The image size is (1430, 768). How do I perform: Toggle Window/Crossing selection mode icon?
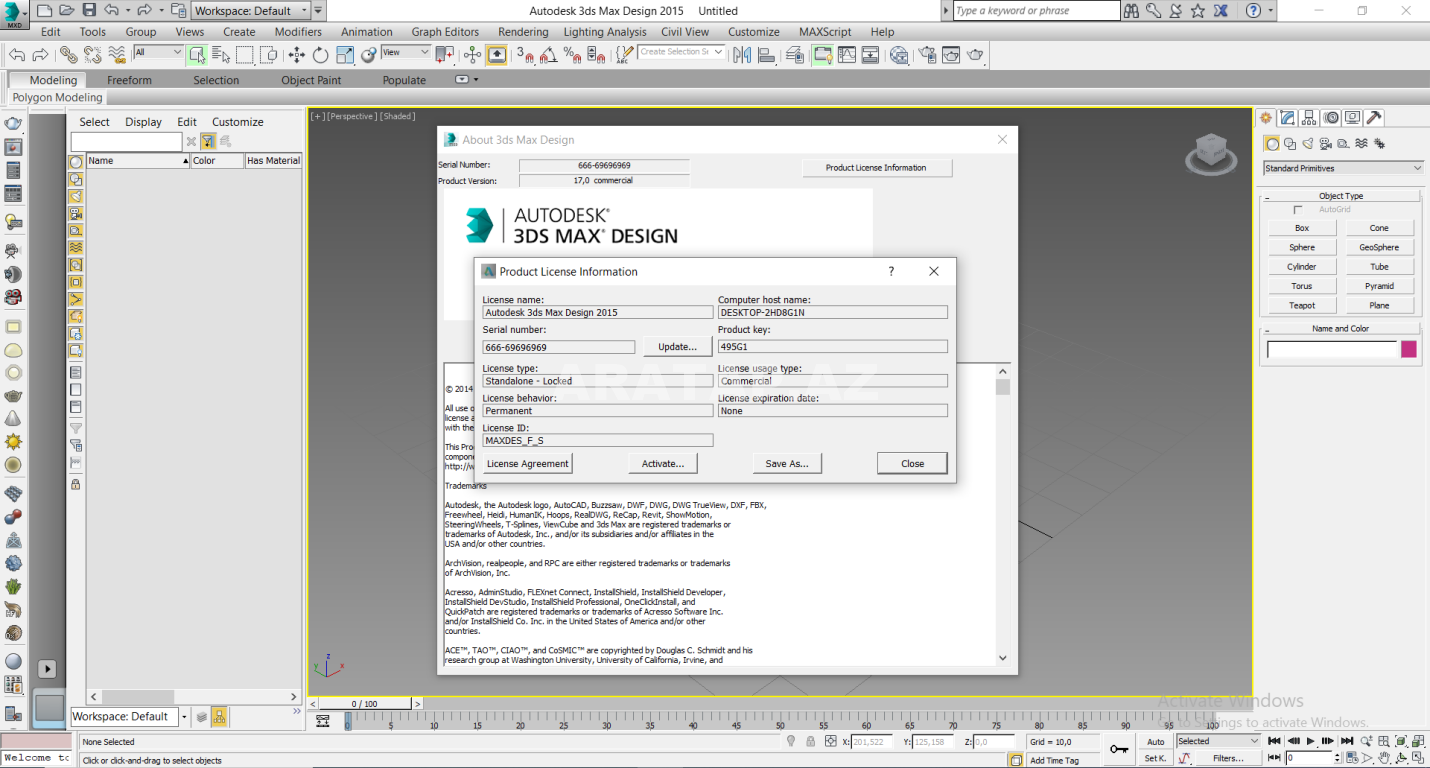(x=269, y=54)
